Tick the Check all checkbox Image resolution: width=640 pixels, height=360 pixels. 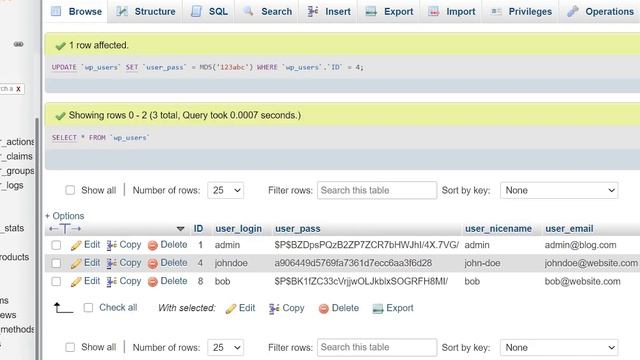click(88, 307)
